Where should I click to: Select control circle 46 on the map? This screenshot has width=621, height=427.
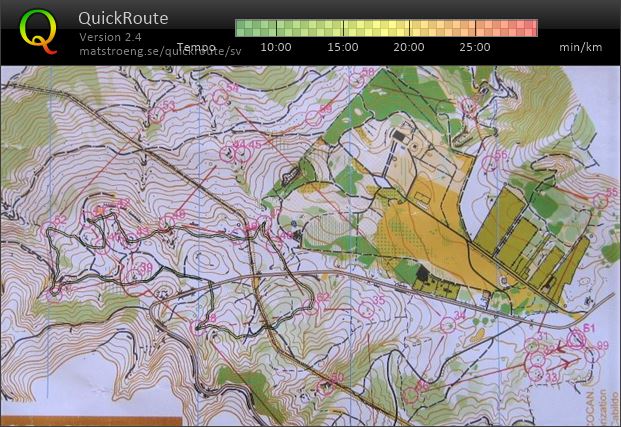(x=167, y=223)
